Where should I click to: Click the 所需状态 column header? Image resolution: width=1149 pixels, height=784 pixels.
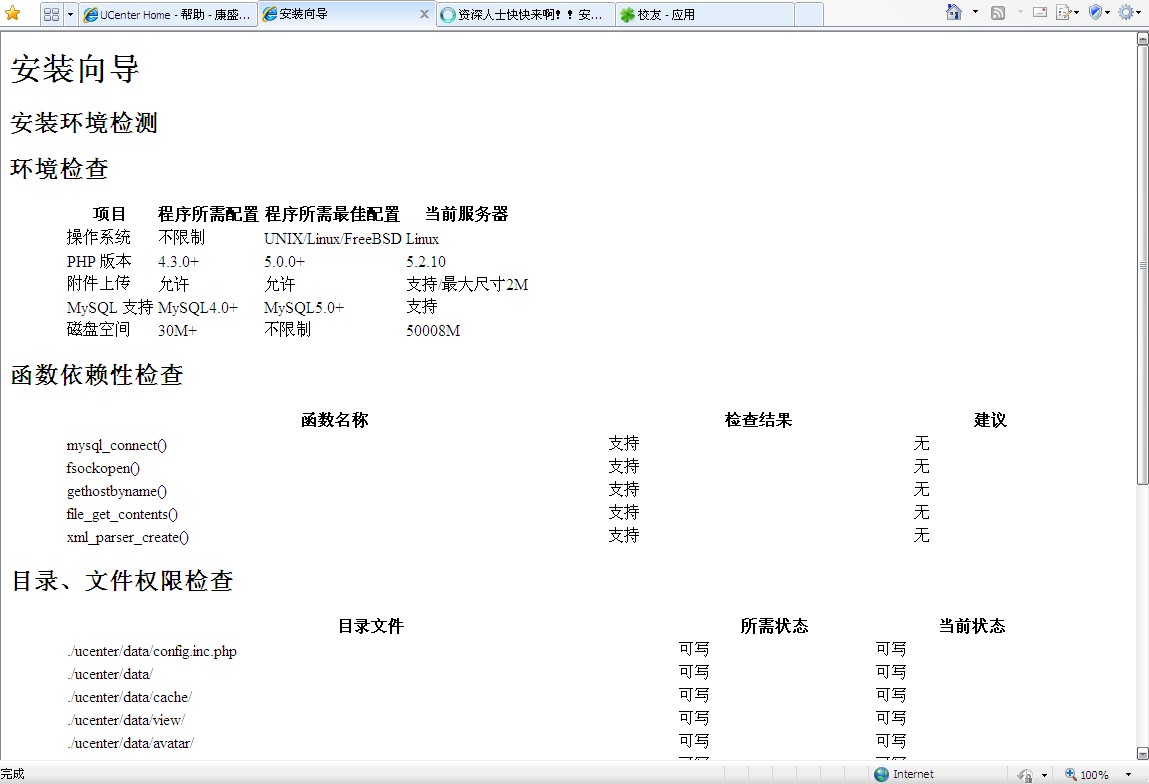(x=775, y=626)
